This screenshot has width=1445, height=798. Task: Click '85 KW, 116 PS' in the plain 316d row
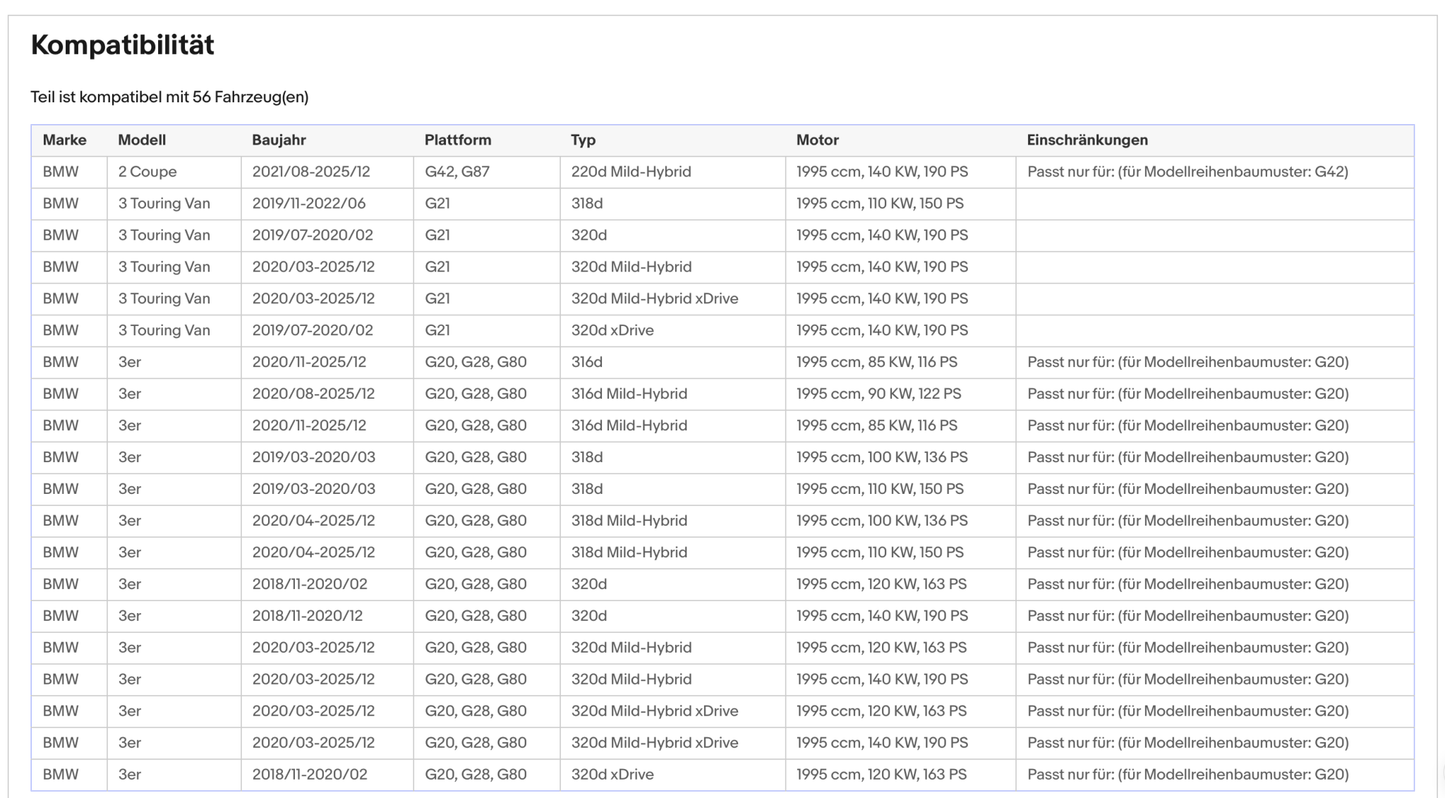point(912,362)
